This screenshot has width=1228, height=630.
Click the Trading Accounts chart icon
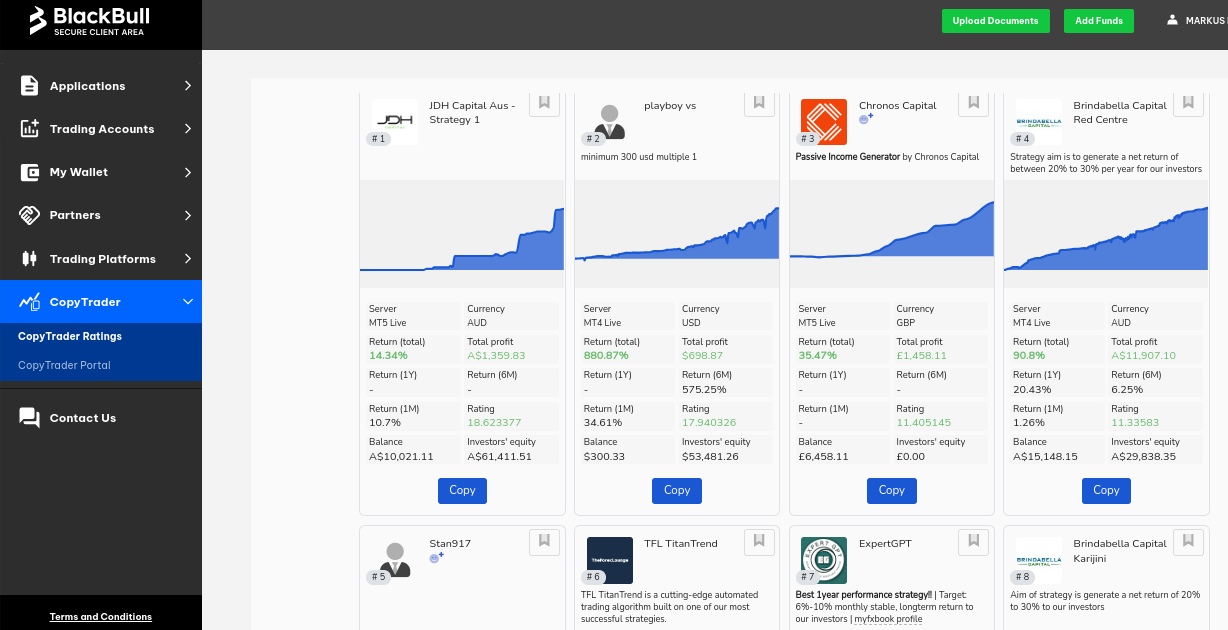click(29, 129)
